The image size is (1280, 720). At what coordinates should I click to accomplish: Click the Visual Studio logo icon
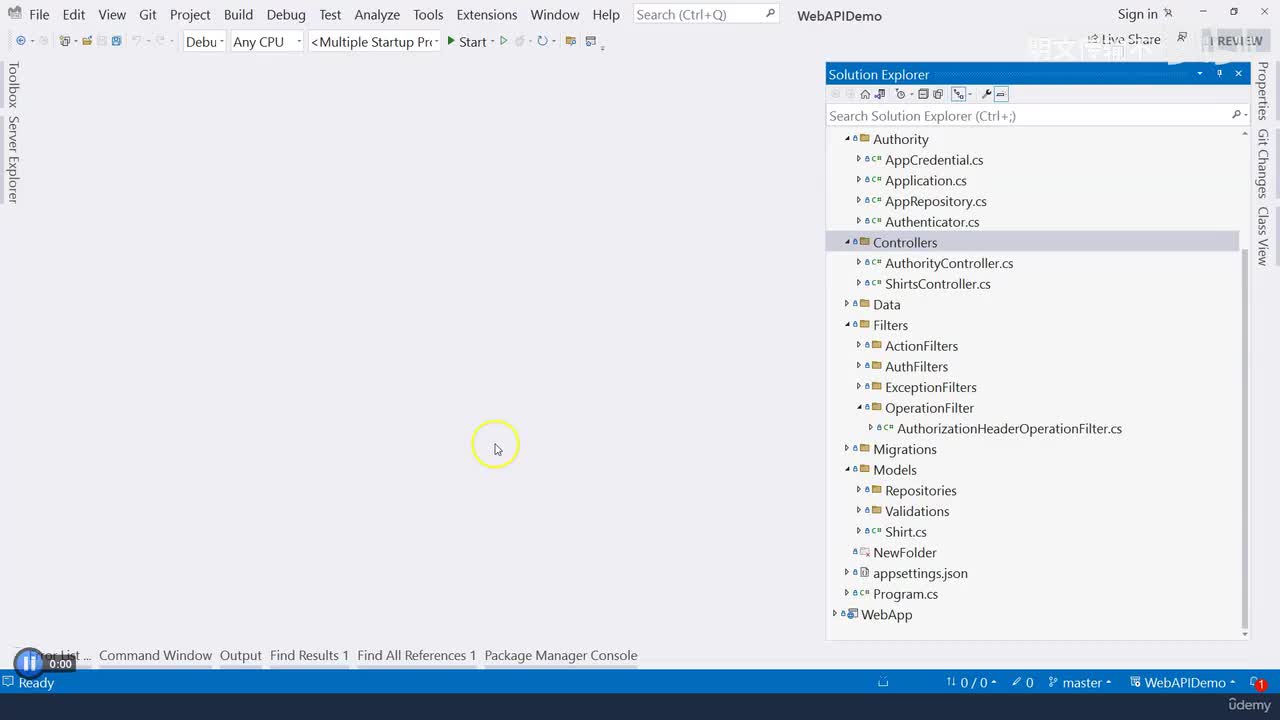coord(14,14)
